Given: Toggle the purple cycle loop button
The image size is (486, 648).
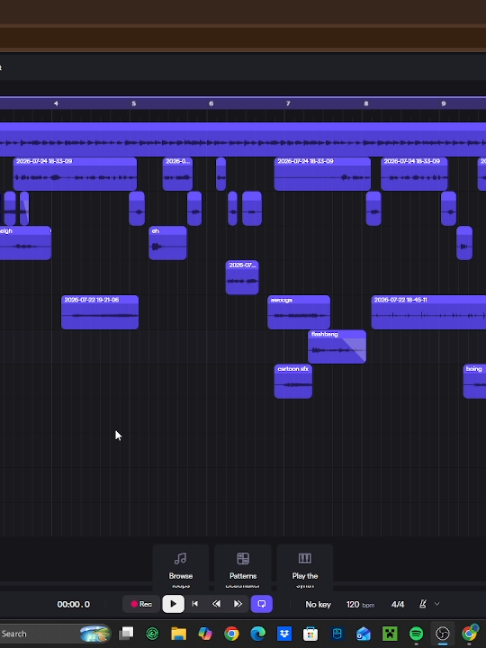Looking at the screenshot, I should (262, 604).
